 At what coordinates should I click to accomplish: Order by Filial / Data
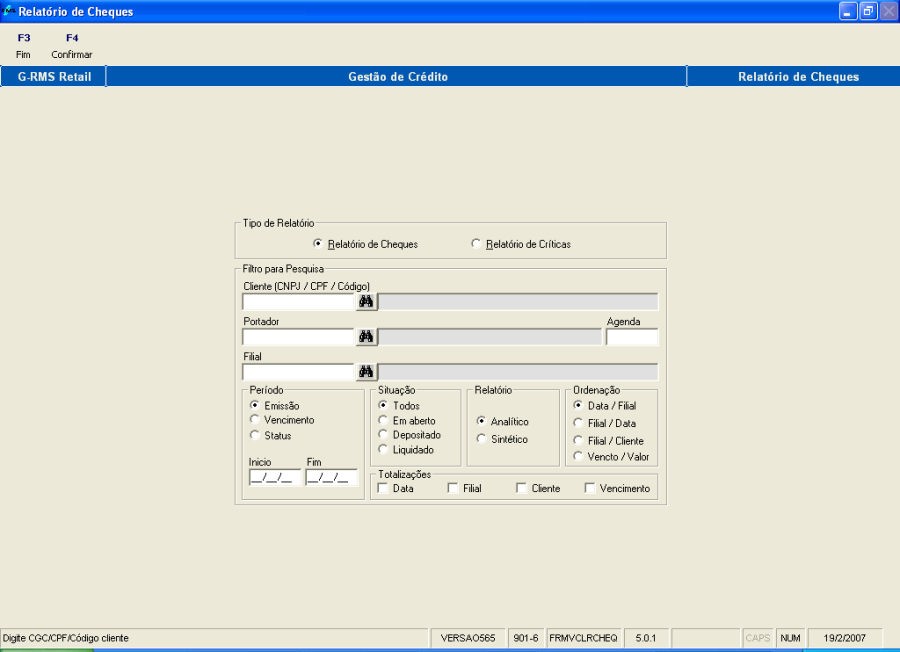[605, 423]
